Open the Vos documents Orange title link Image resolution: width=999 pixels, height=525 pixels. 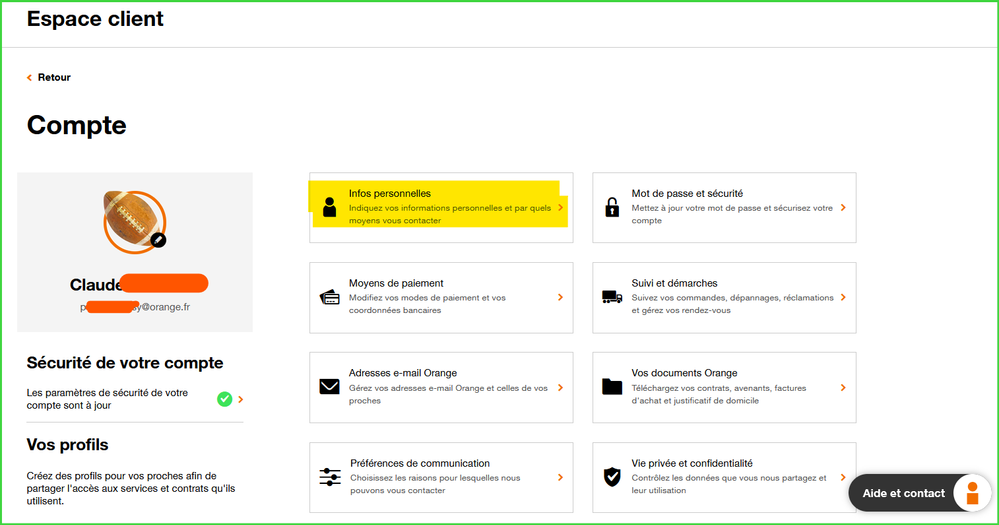tap(684, 373)
